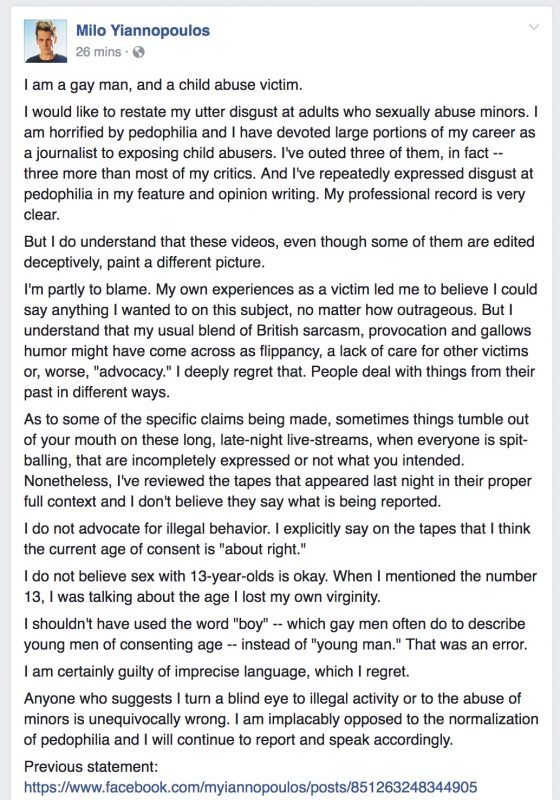Click paragraph starting 'I do not believe sex'

280,586
